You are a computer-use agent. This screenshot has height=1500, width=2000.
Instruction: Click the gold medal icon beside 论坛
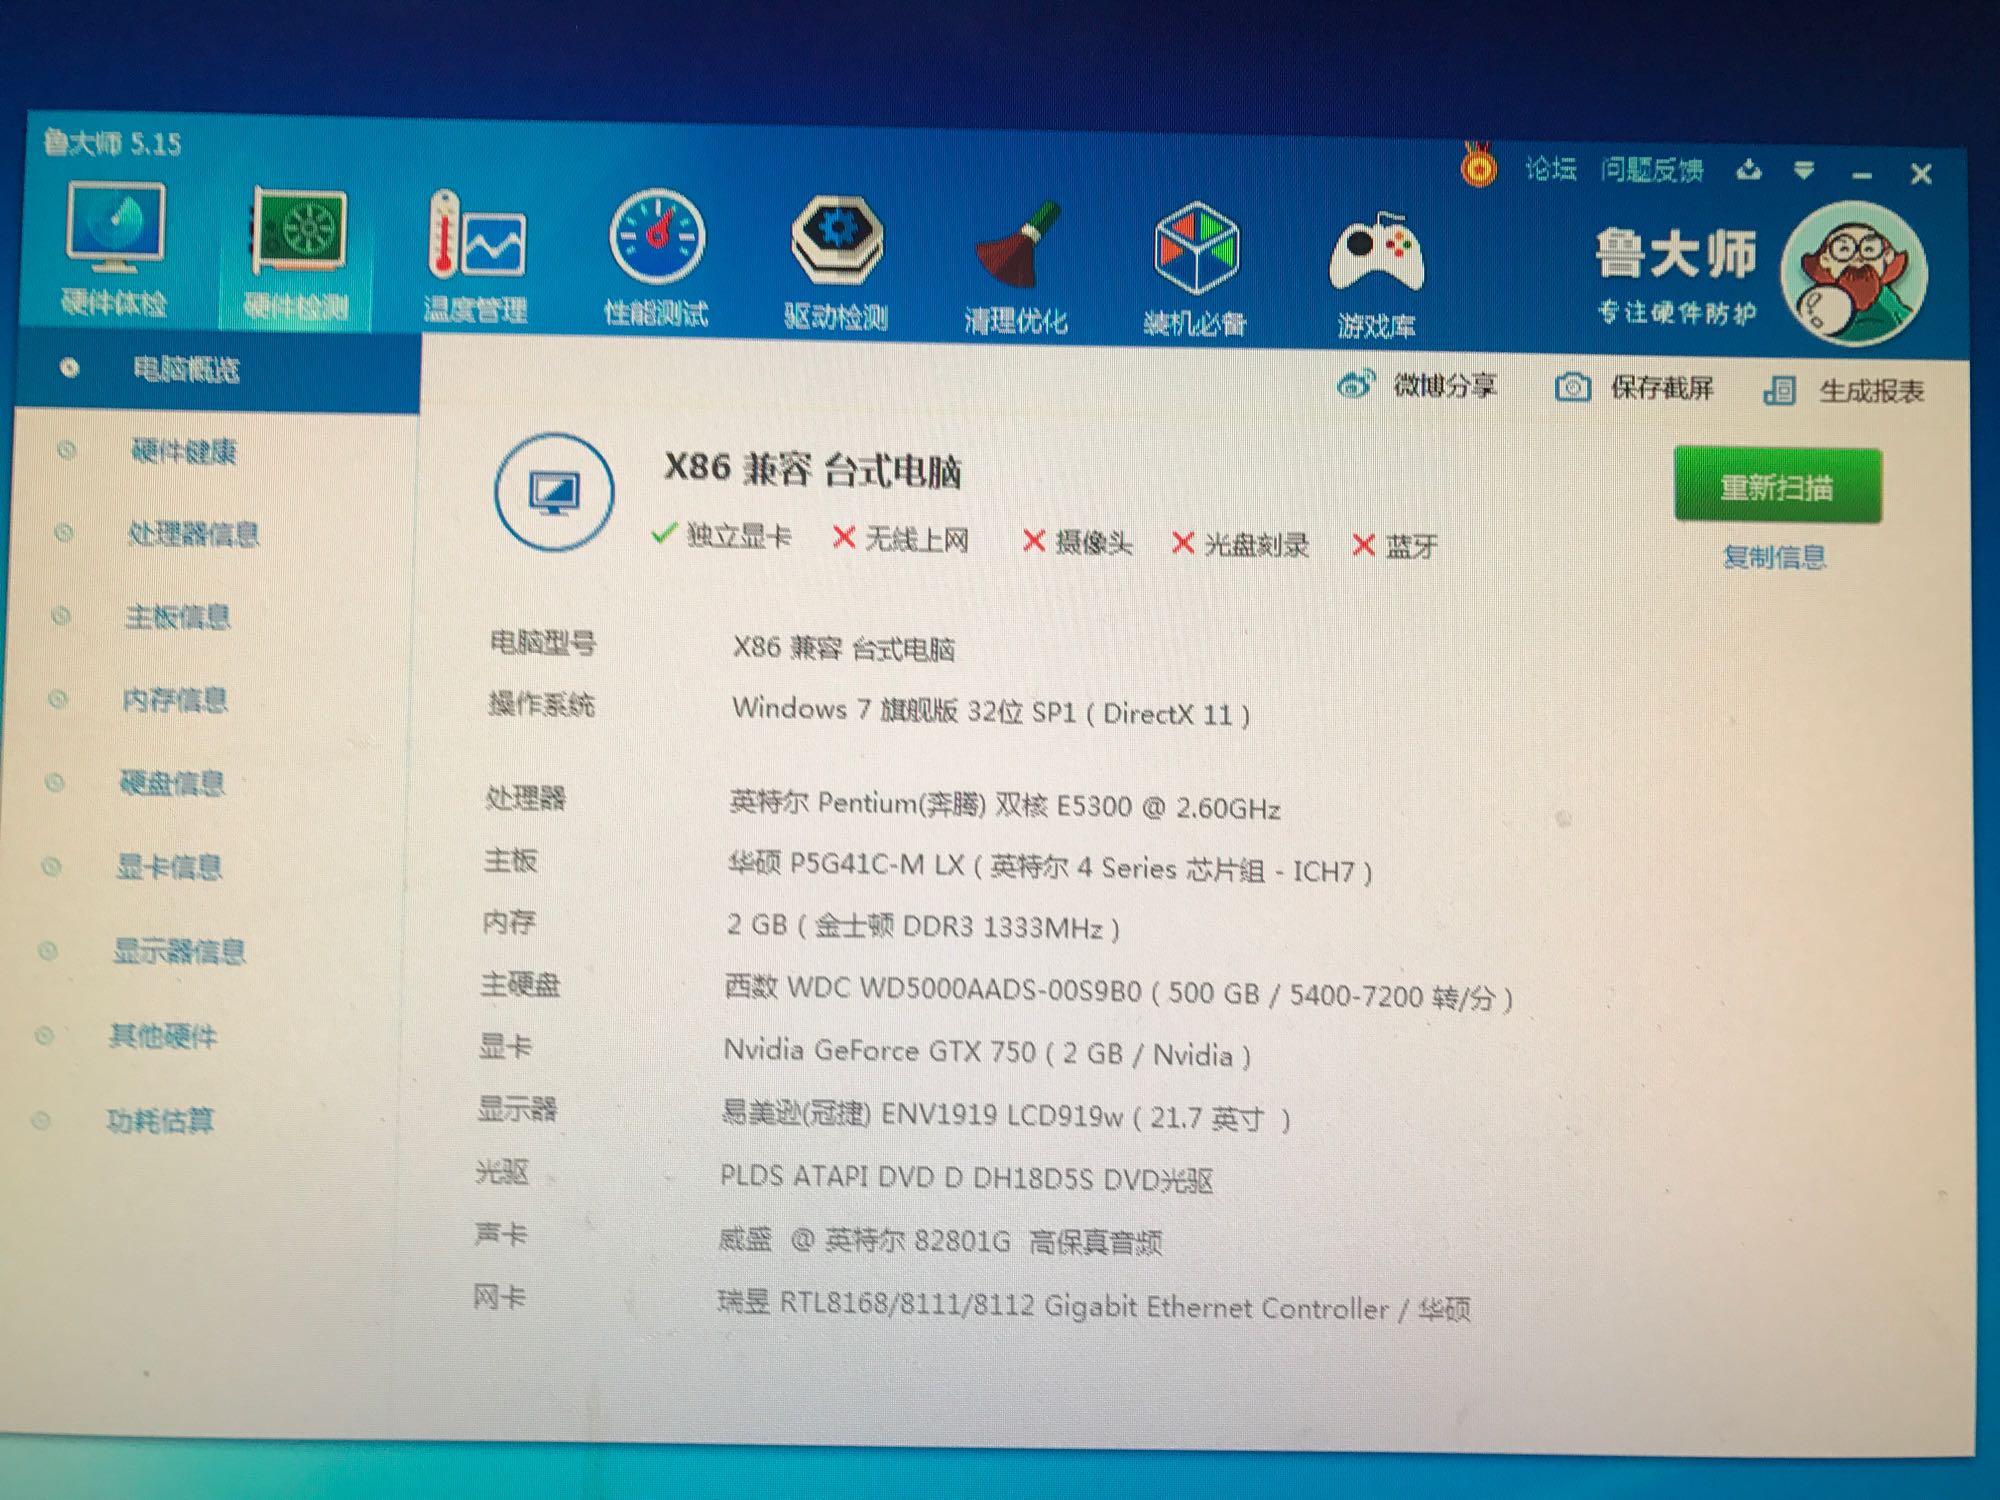pyautogui.click(x=1479, y=167)
